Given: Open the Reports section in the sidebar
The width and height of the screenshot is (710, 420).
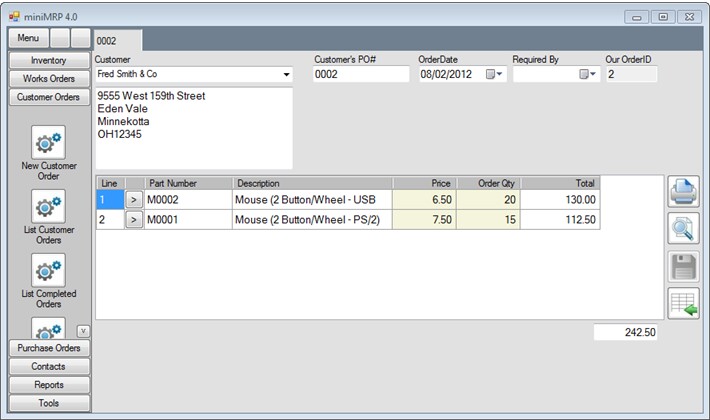Looking at the screenshot, I should click(x=48, y=385).
